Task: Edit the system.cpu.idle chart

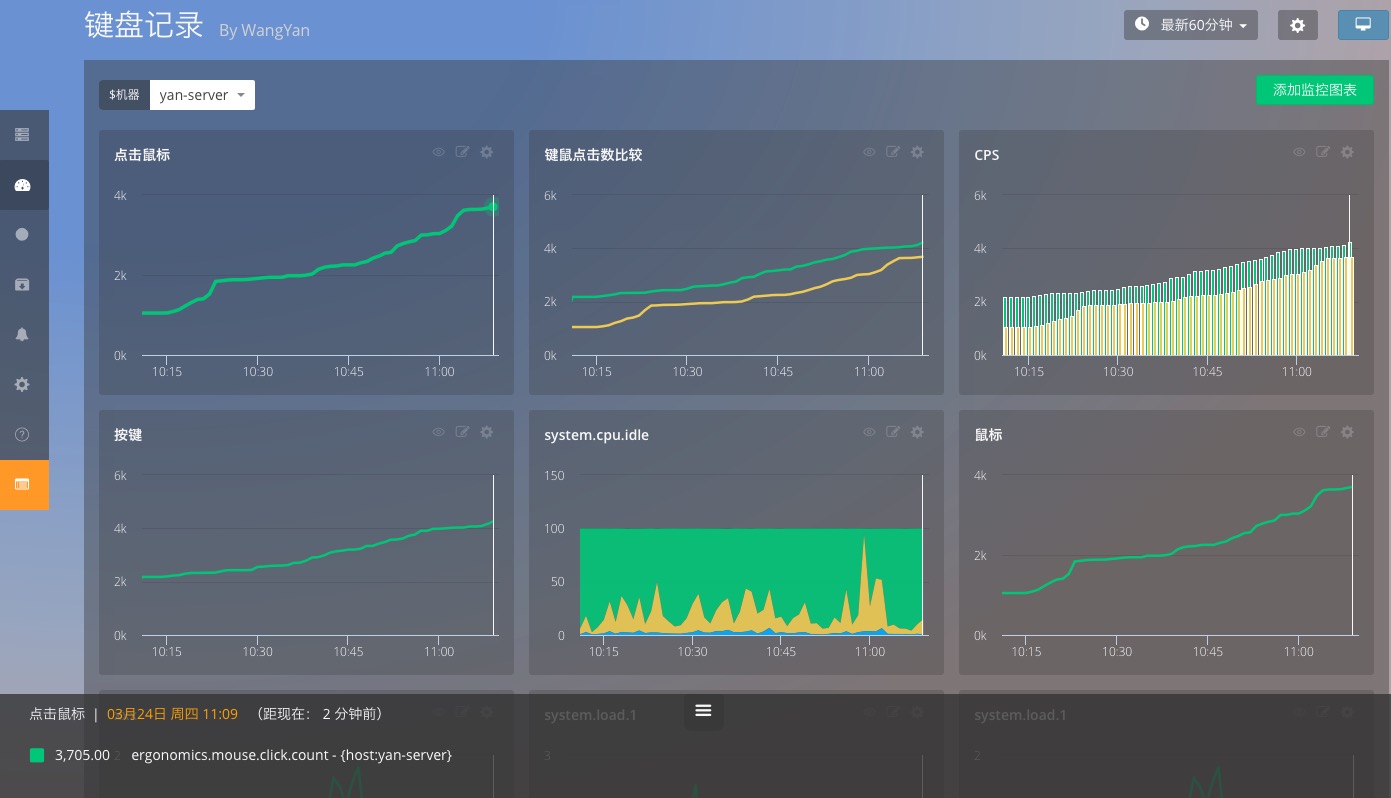Action: click(x=892, y=432)
